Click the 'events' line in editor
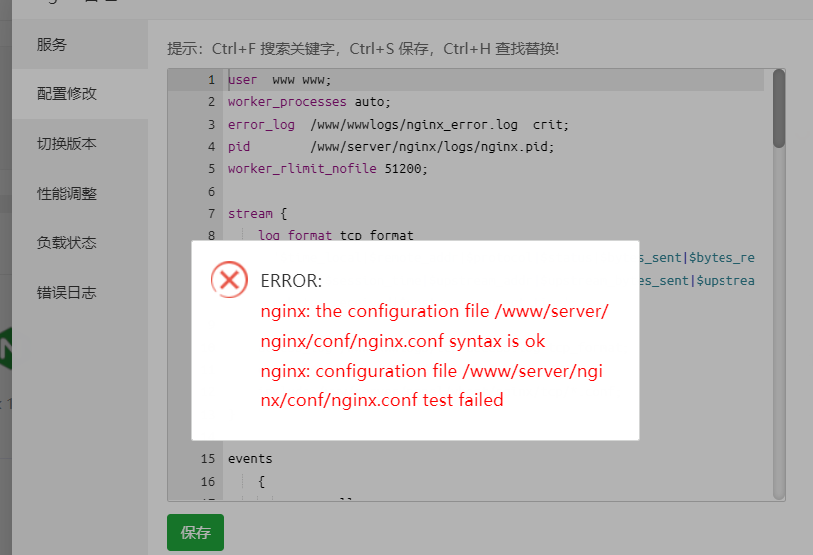 [x=250, y=459]
